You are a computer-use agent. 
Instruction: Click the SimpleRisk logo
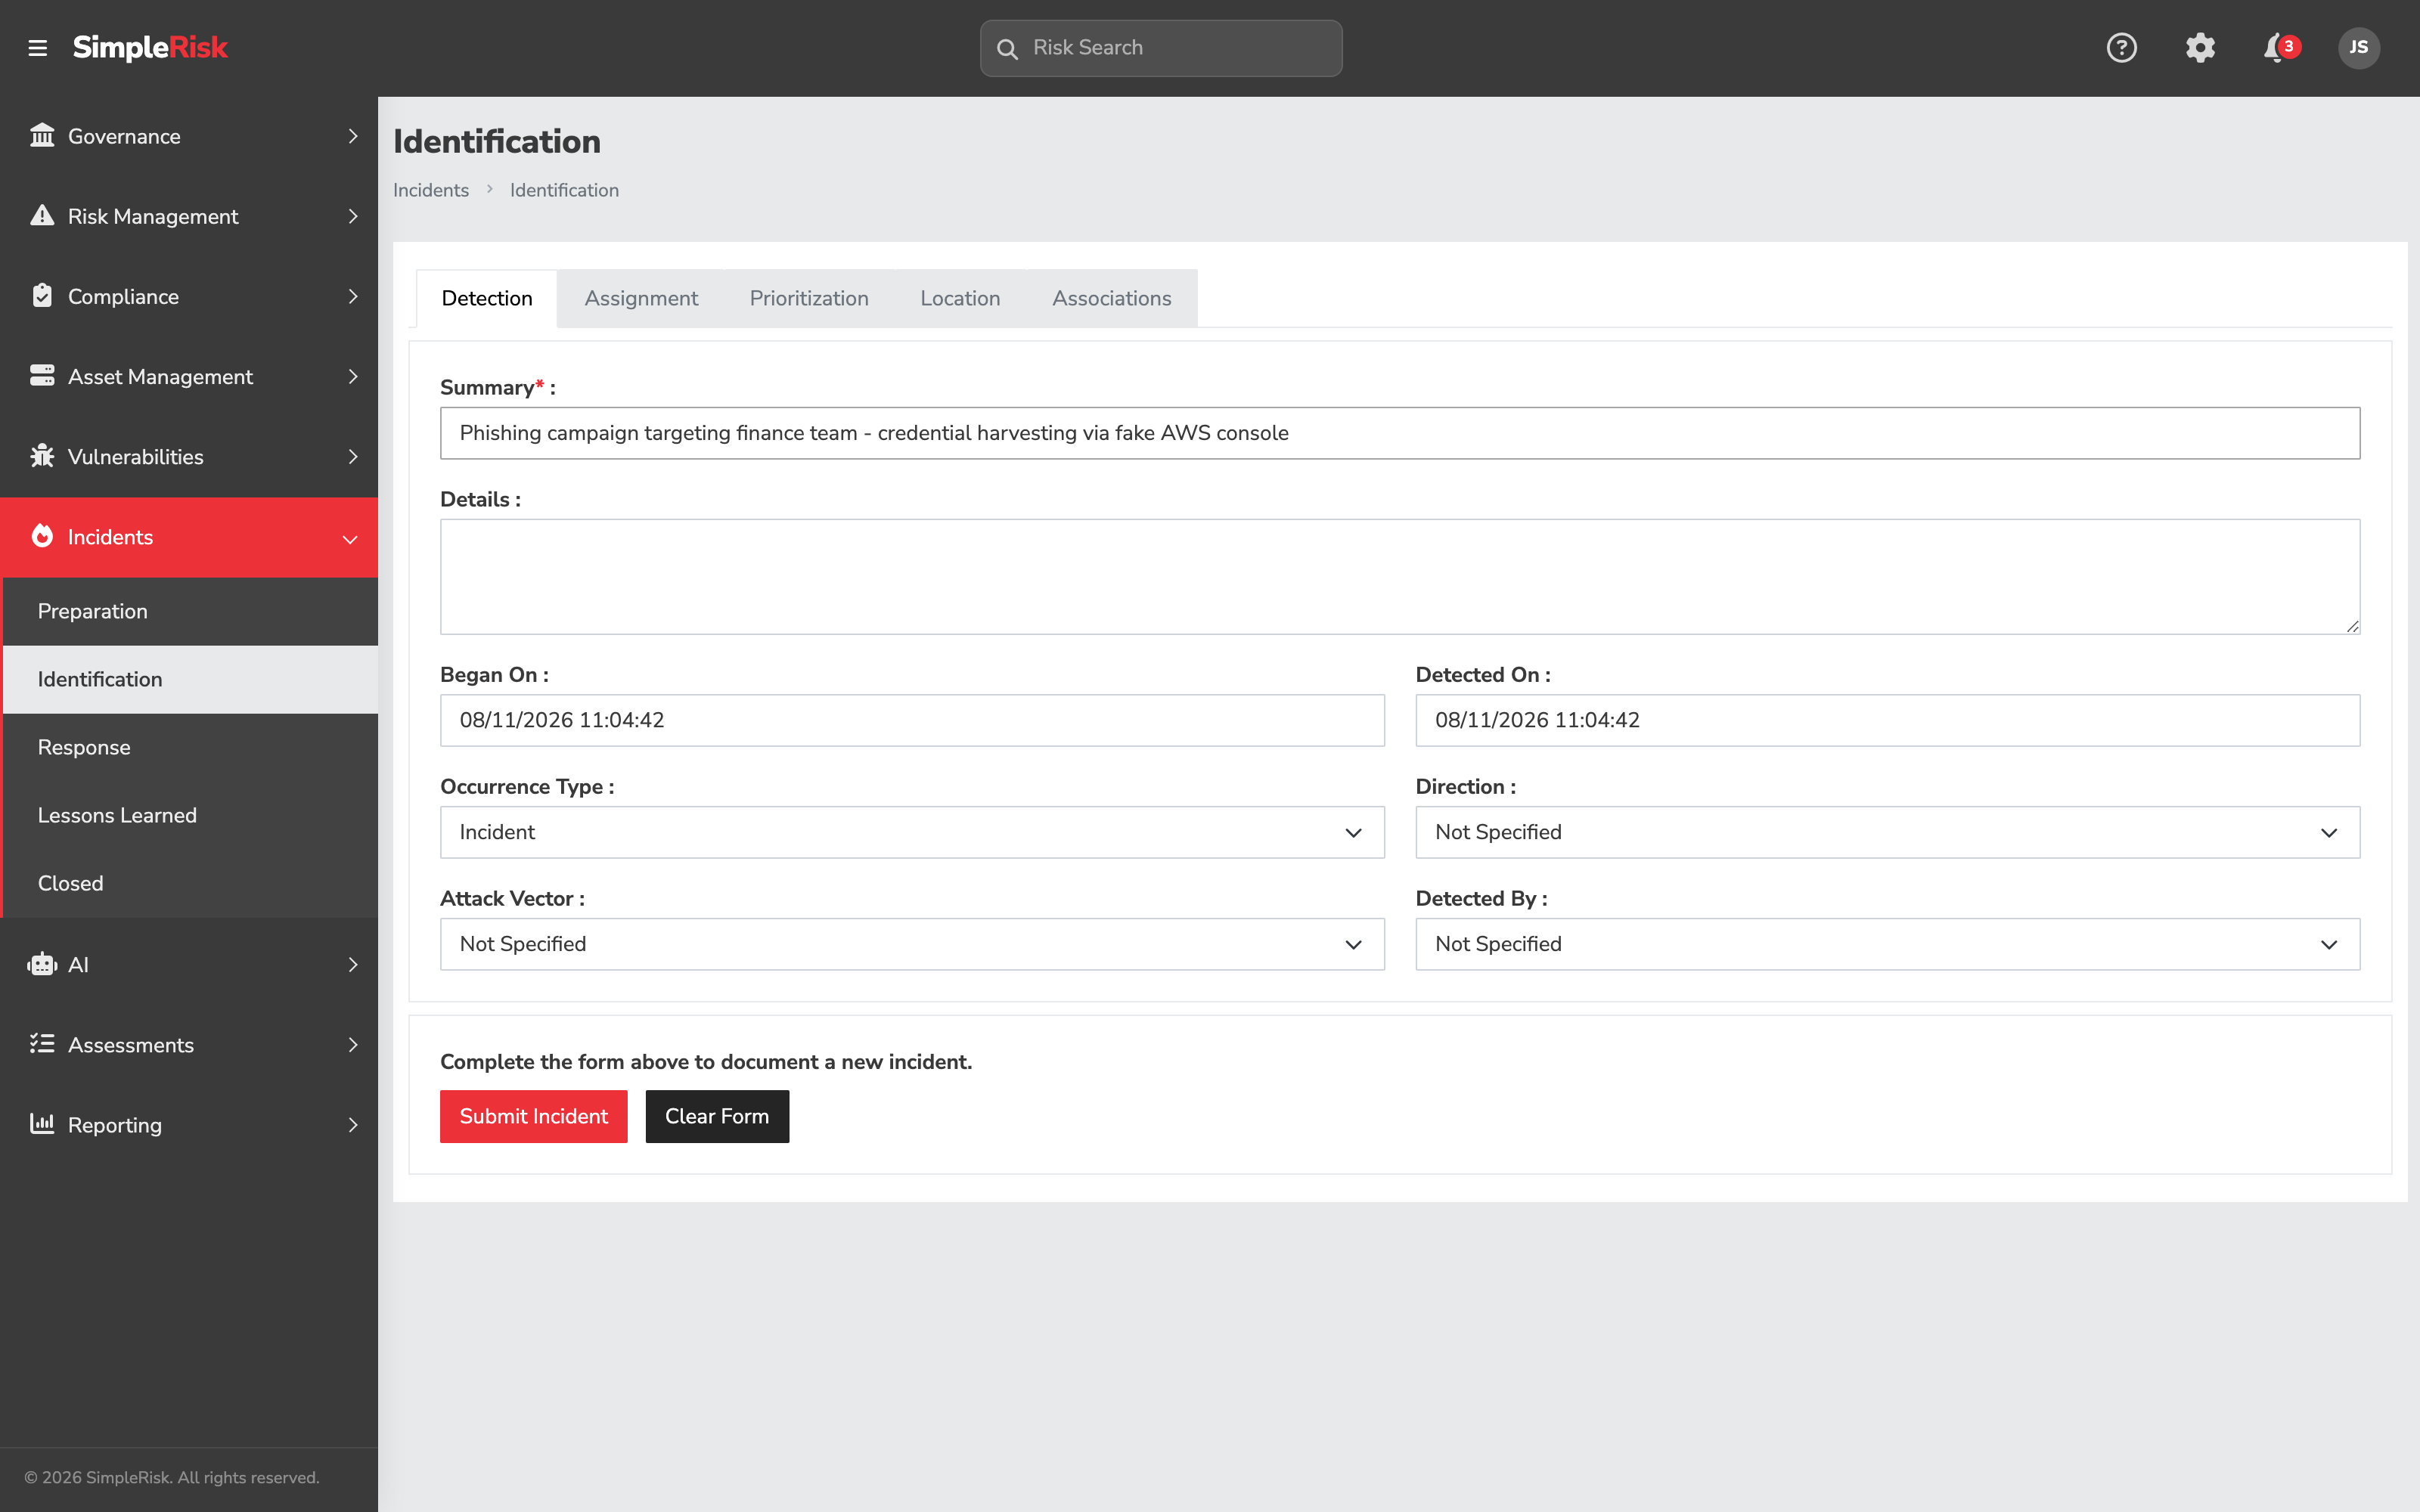pyautogui.click(x=150, y=47)
